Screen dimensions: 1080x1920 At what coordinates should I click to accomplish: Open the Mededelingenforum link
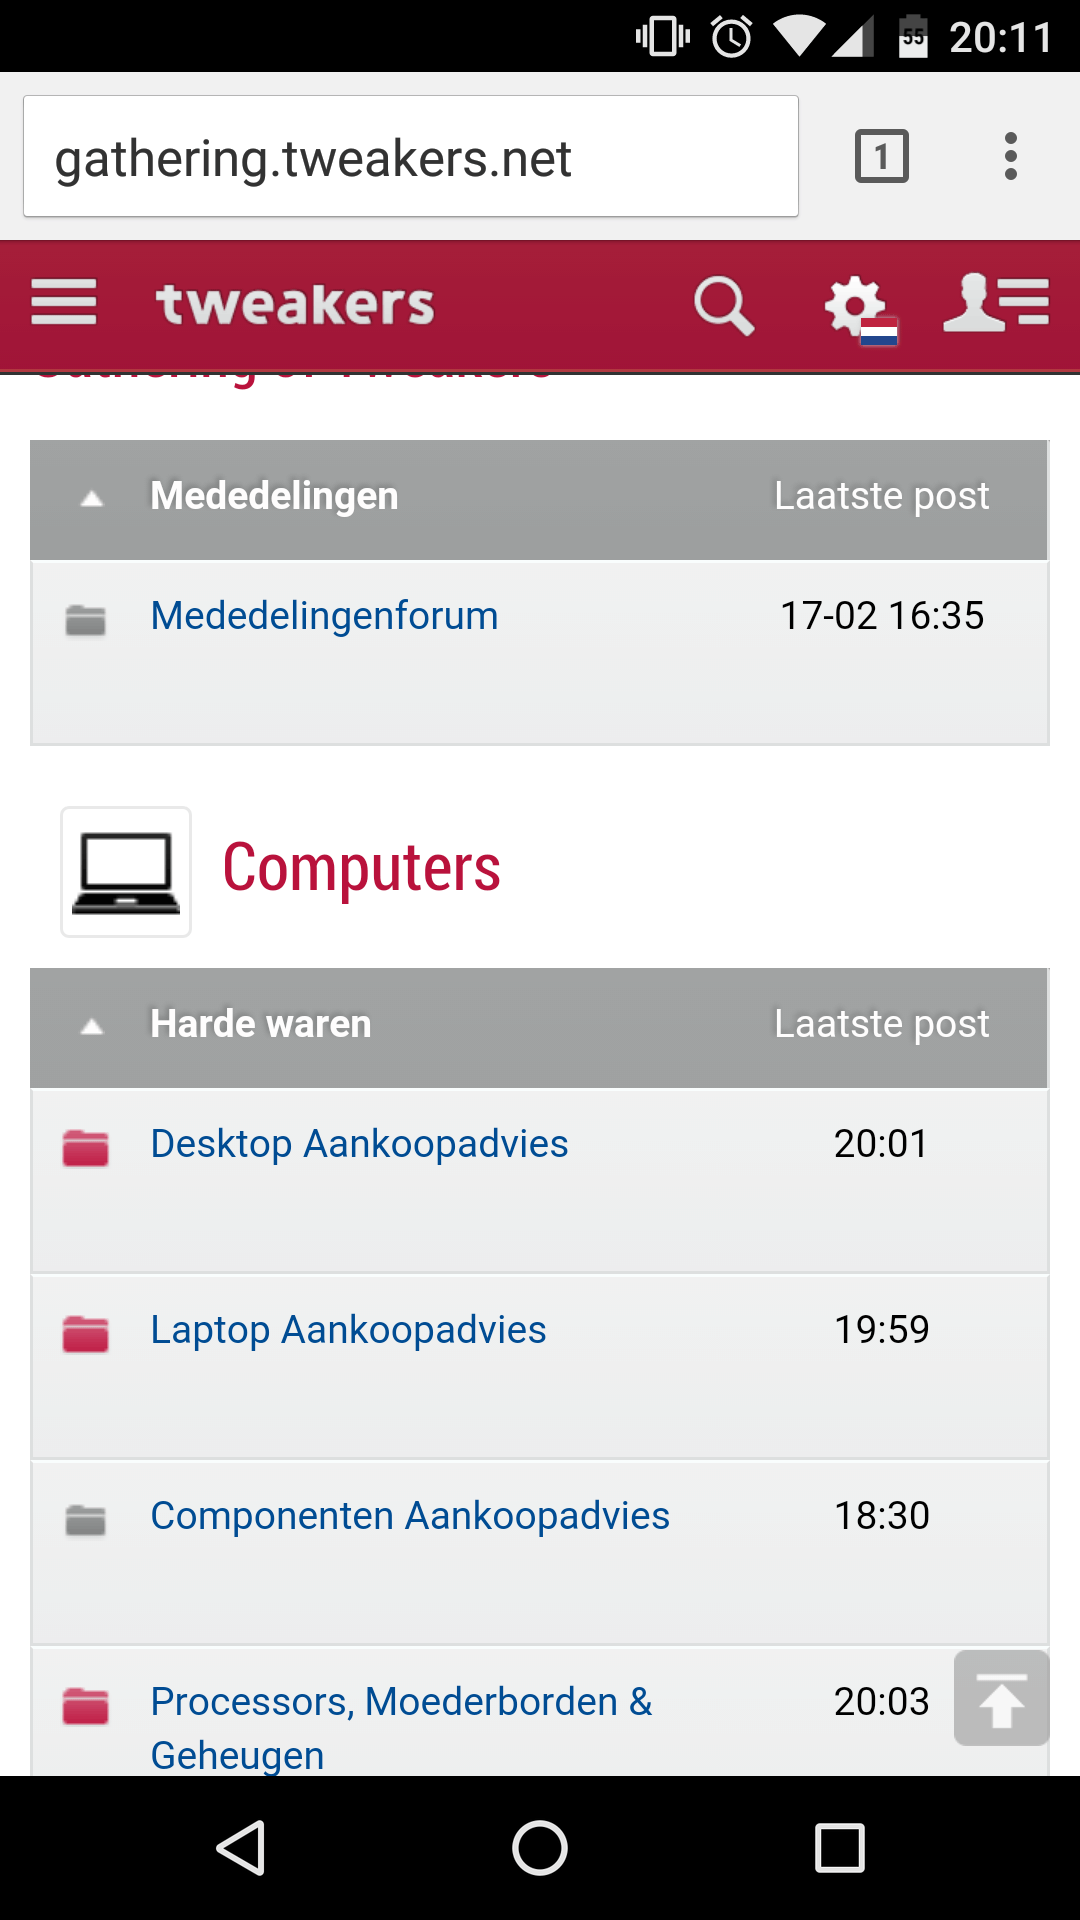coord(324,616)
